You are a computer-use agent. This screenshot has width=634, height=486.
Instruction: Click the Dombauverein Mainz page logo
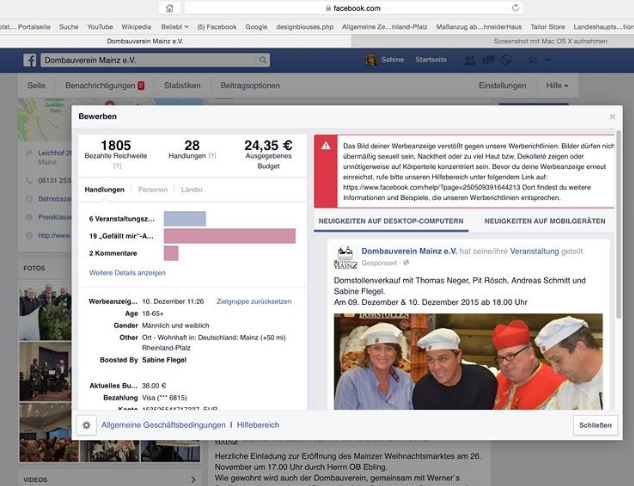click(345, 257)
